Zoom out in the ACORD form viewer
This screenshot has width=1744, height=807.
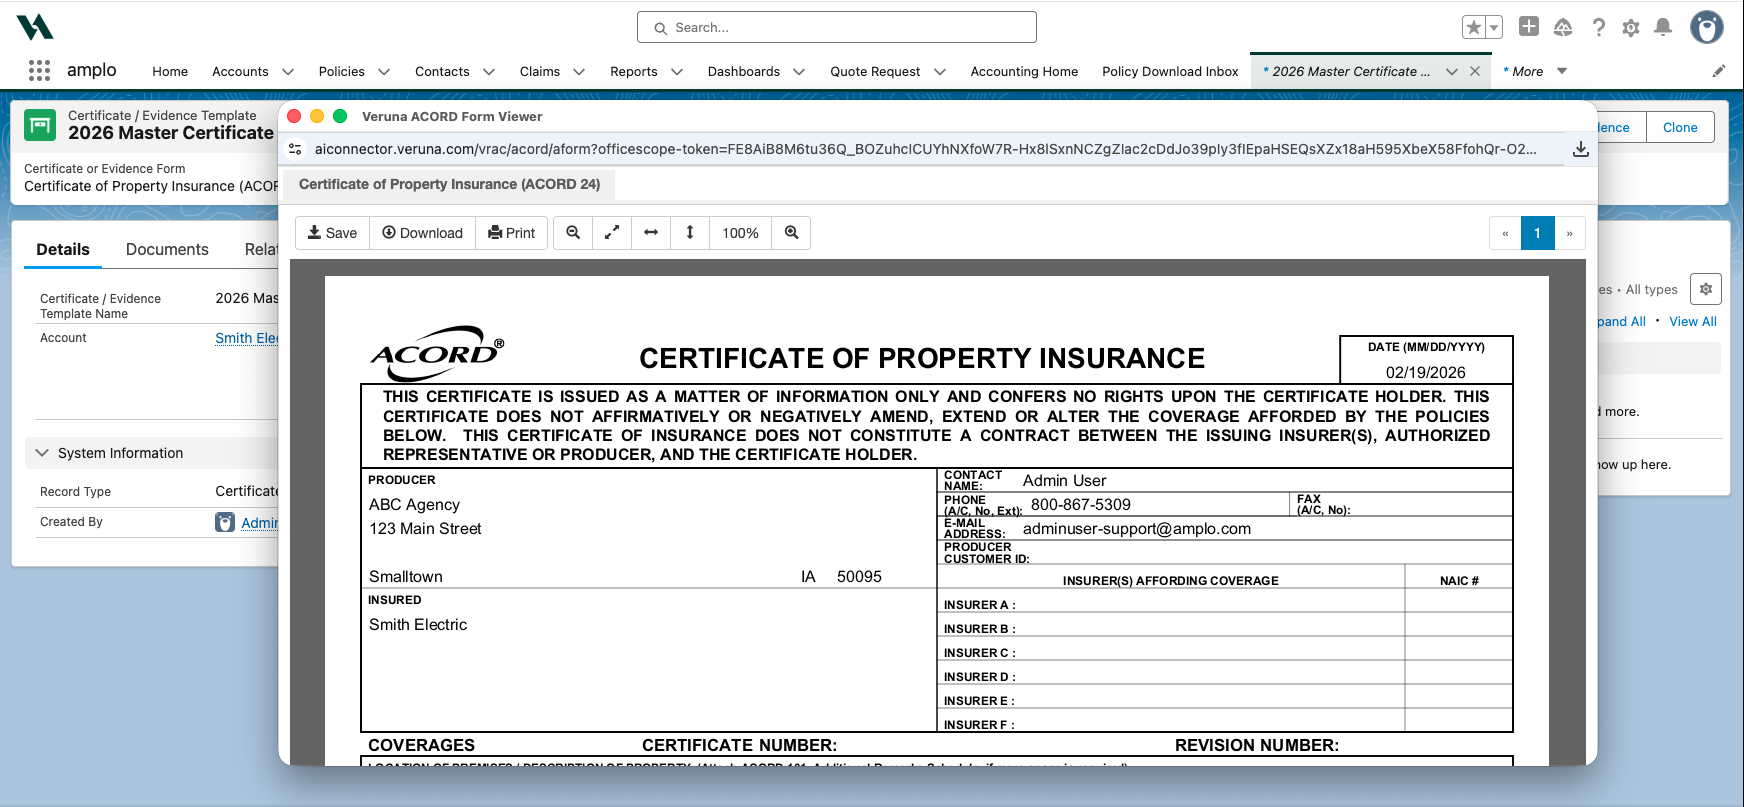click(x=573, y=233)
